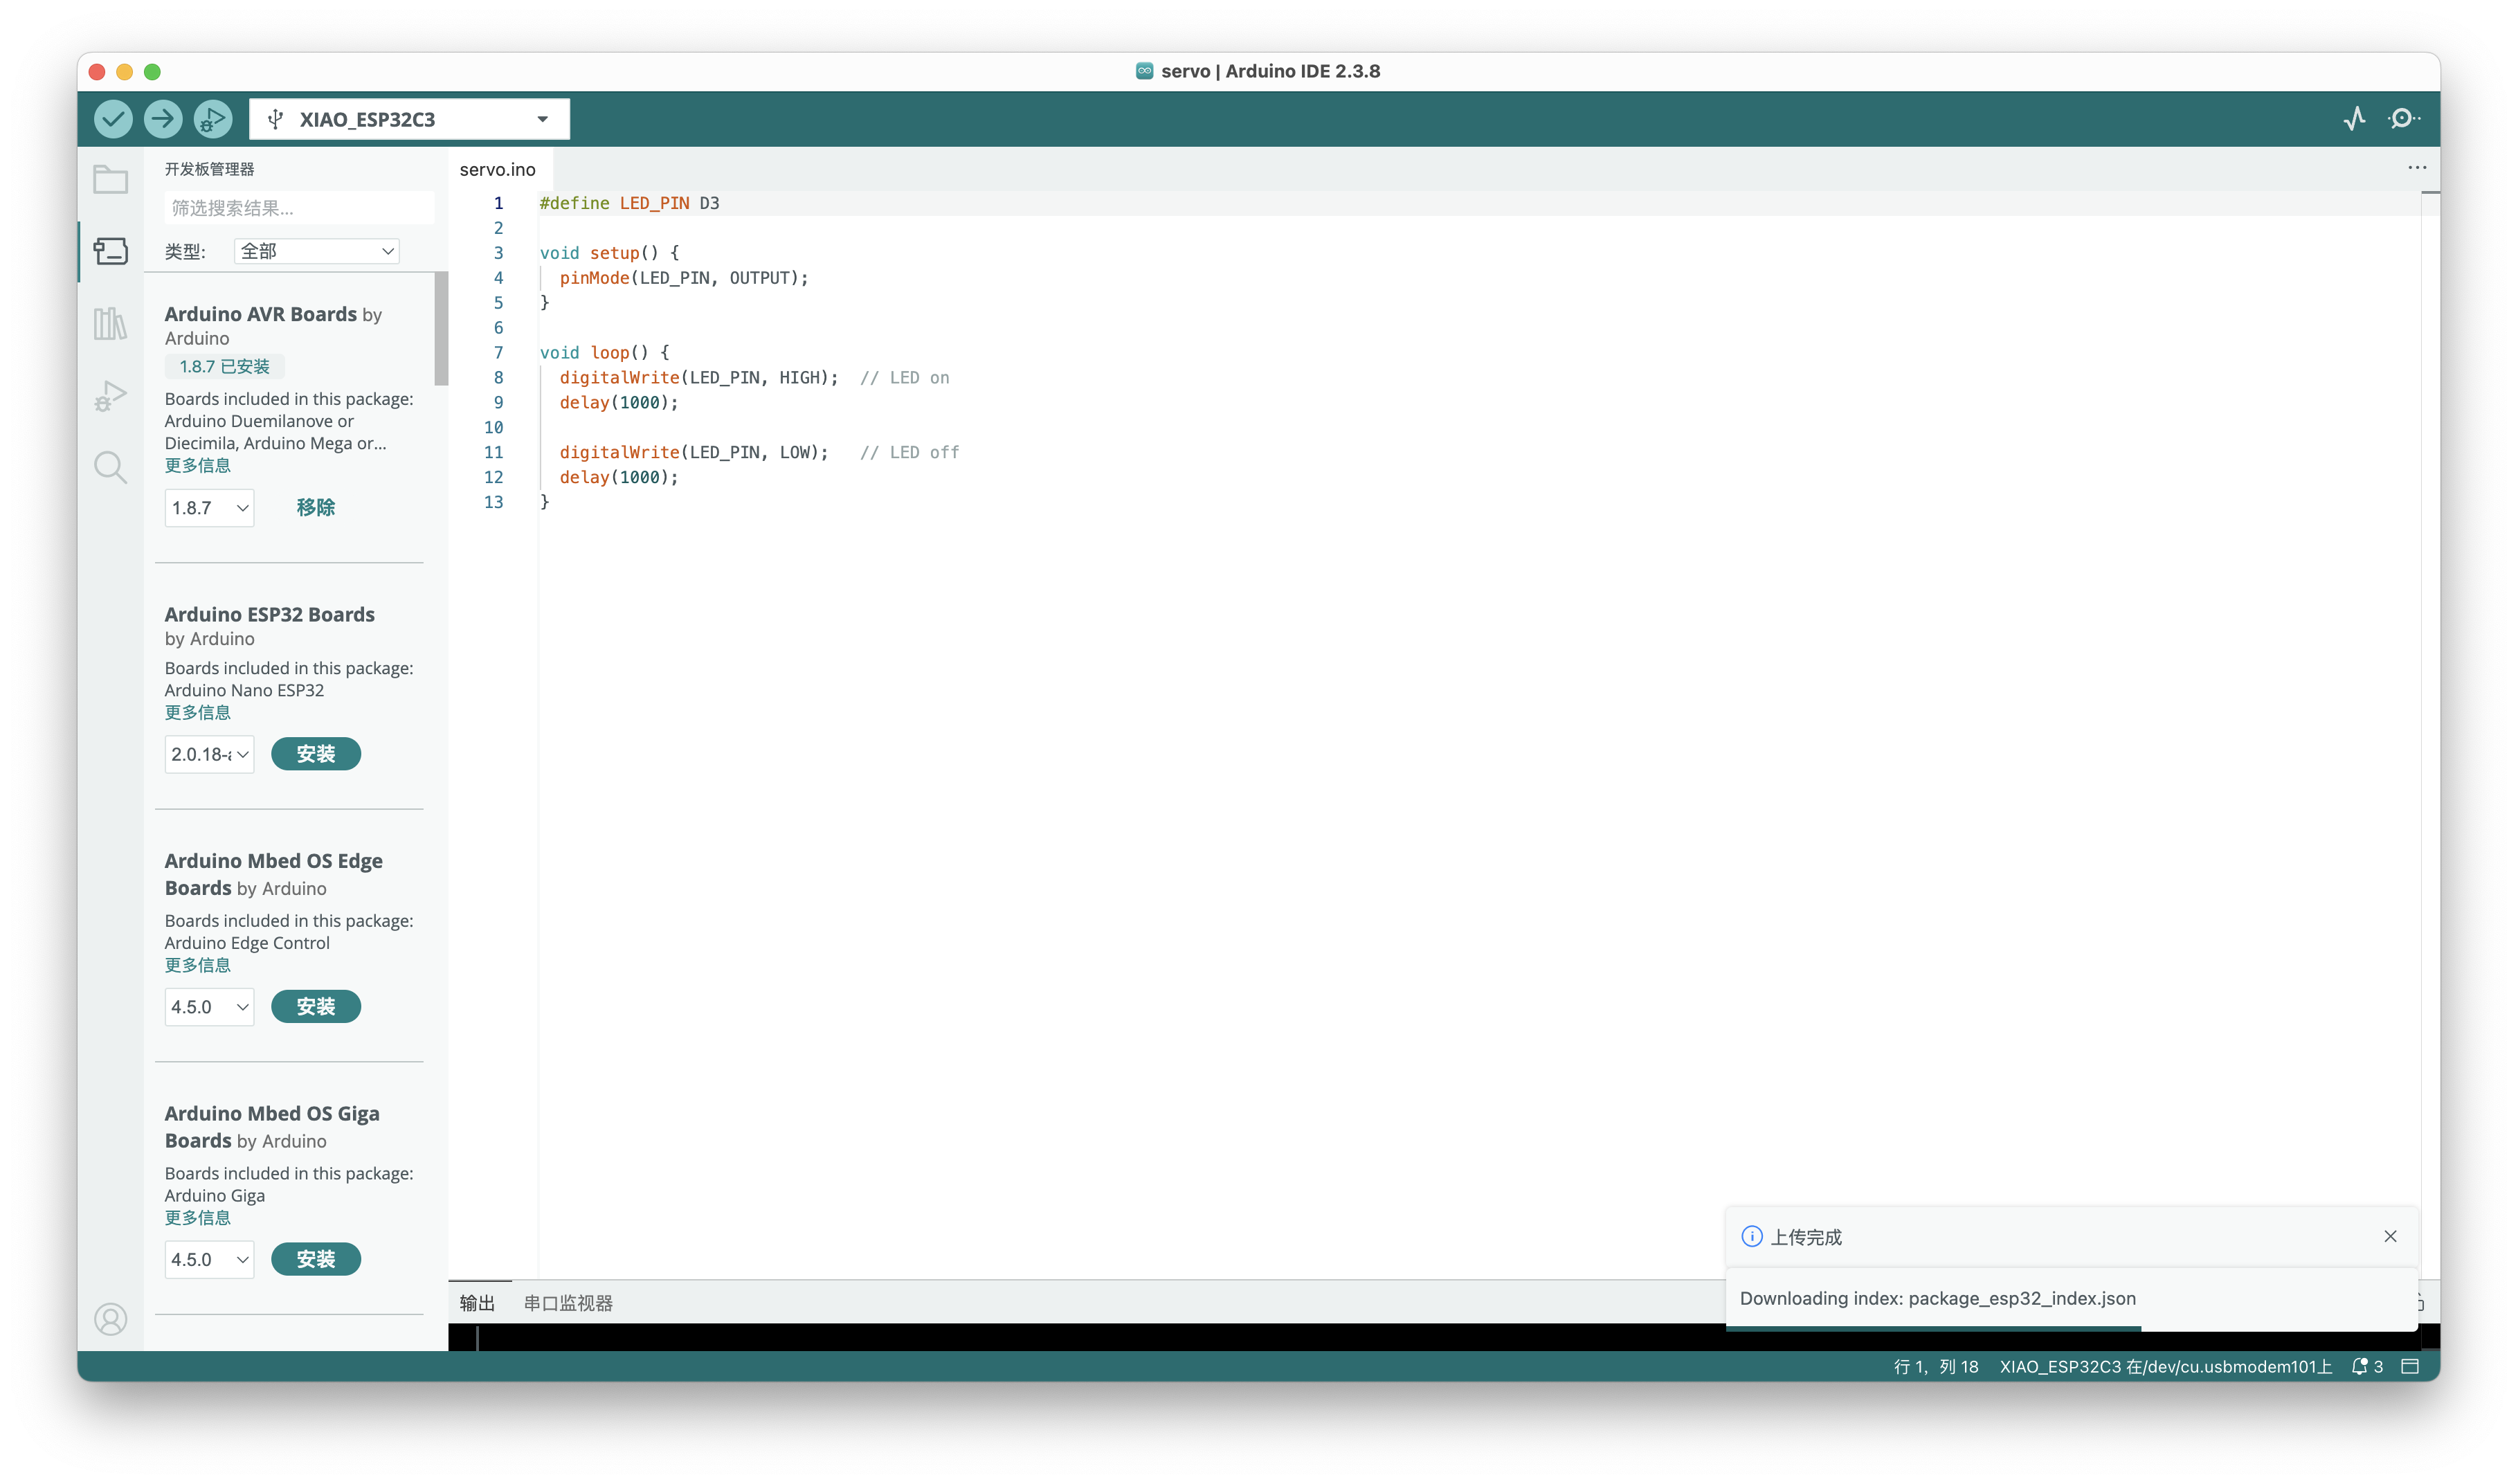Click the 1.8.7 已安装 installed badge
The width and height of the screenshot is (2518, 1484).
[225, 366]
